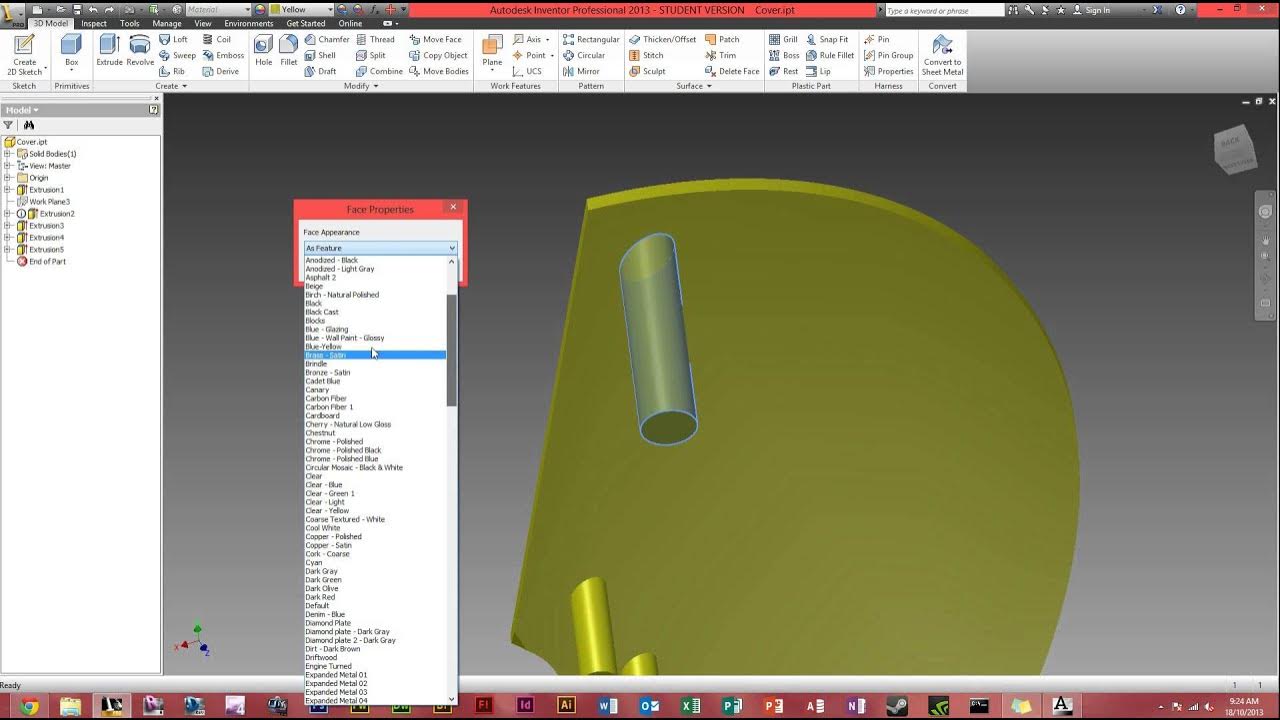
Task: Select the Grill plastic part tool
Action: click(783, 39)
